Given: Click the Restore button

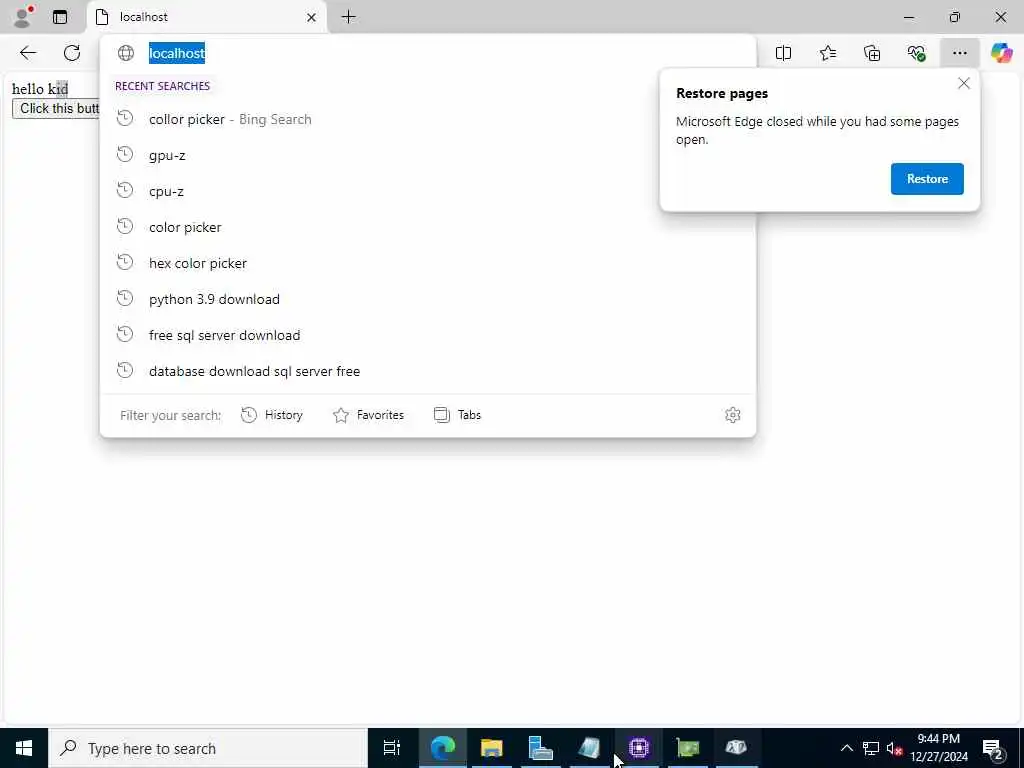Looking at the screenshot, I should 927,179.
